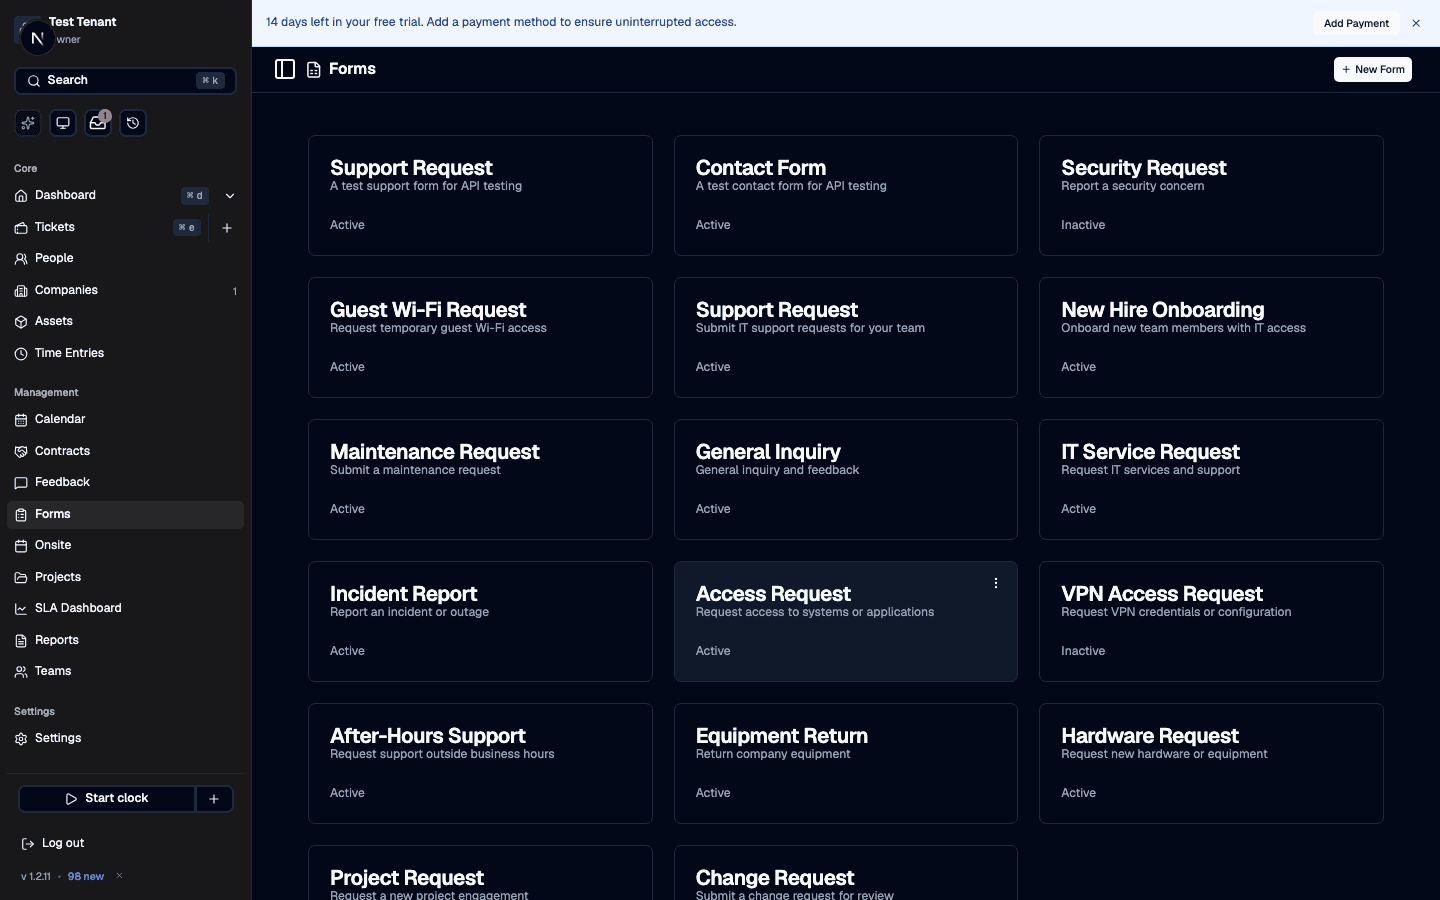This screenshot has height=900, width=1440.
Task: Create a new ticket with the plus icon
Action: point(226,227)
